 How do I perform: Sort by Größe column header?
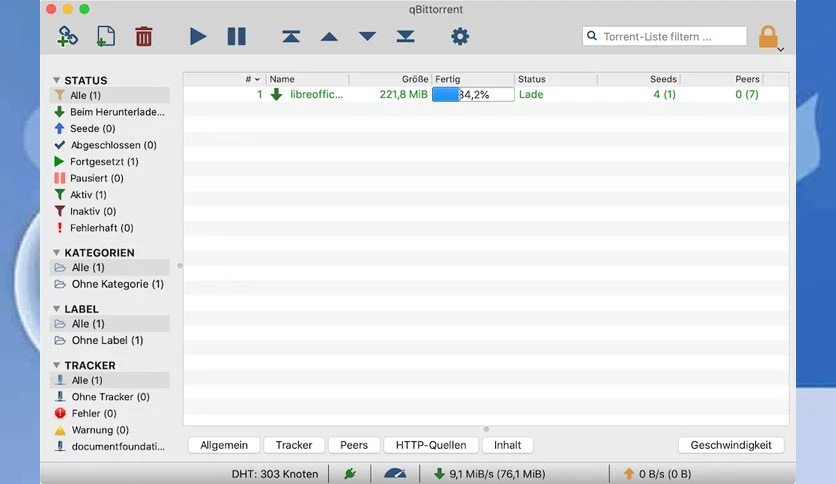390,79
